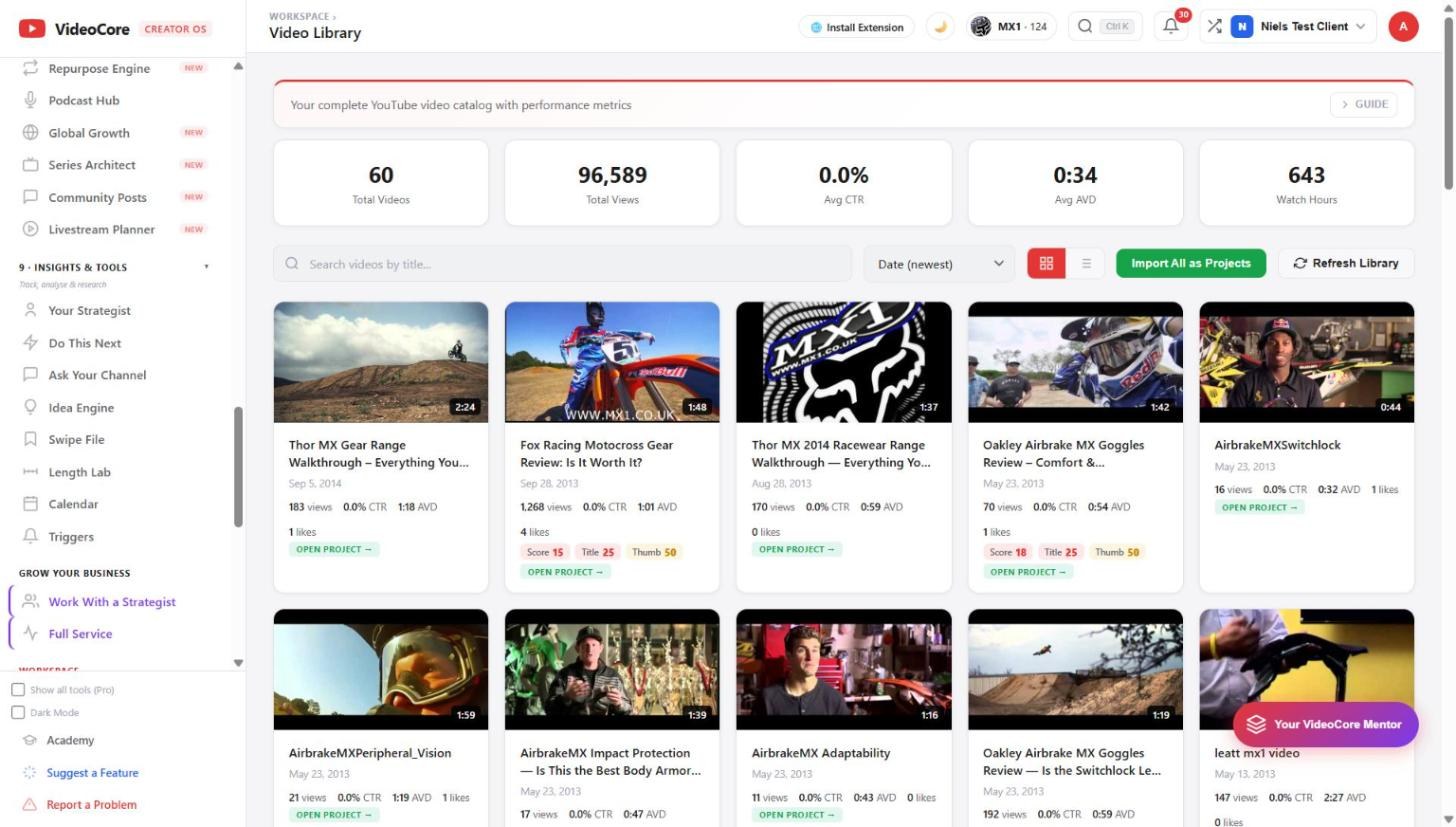
Task: Switch to grid view layout icon
Action: tap(1046, 263)
